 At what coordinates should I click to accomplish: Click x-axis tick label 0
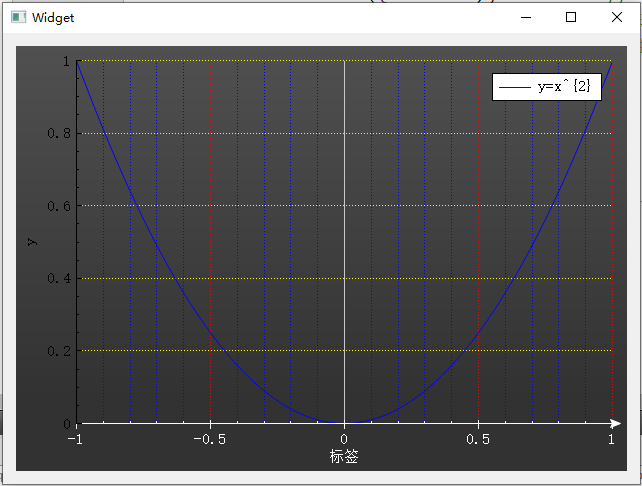coord(344,439)
